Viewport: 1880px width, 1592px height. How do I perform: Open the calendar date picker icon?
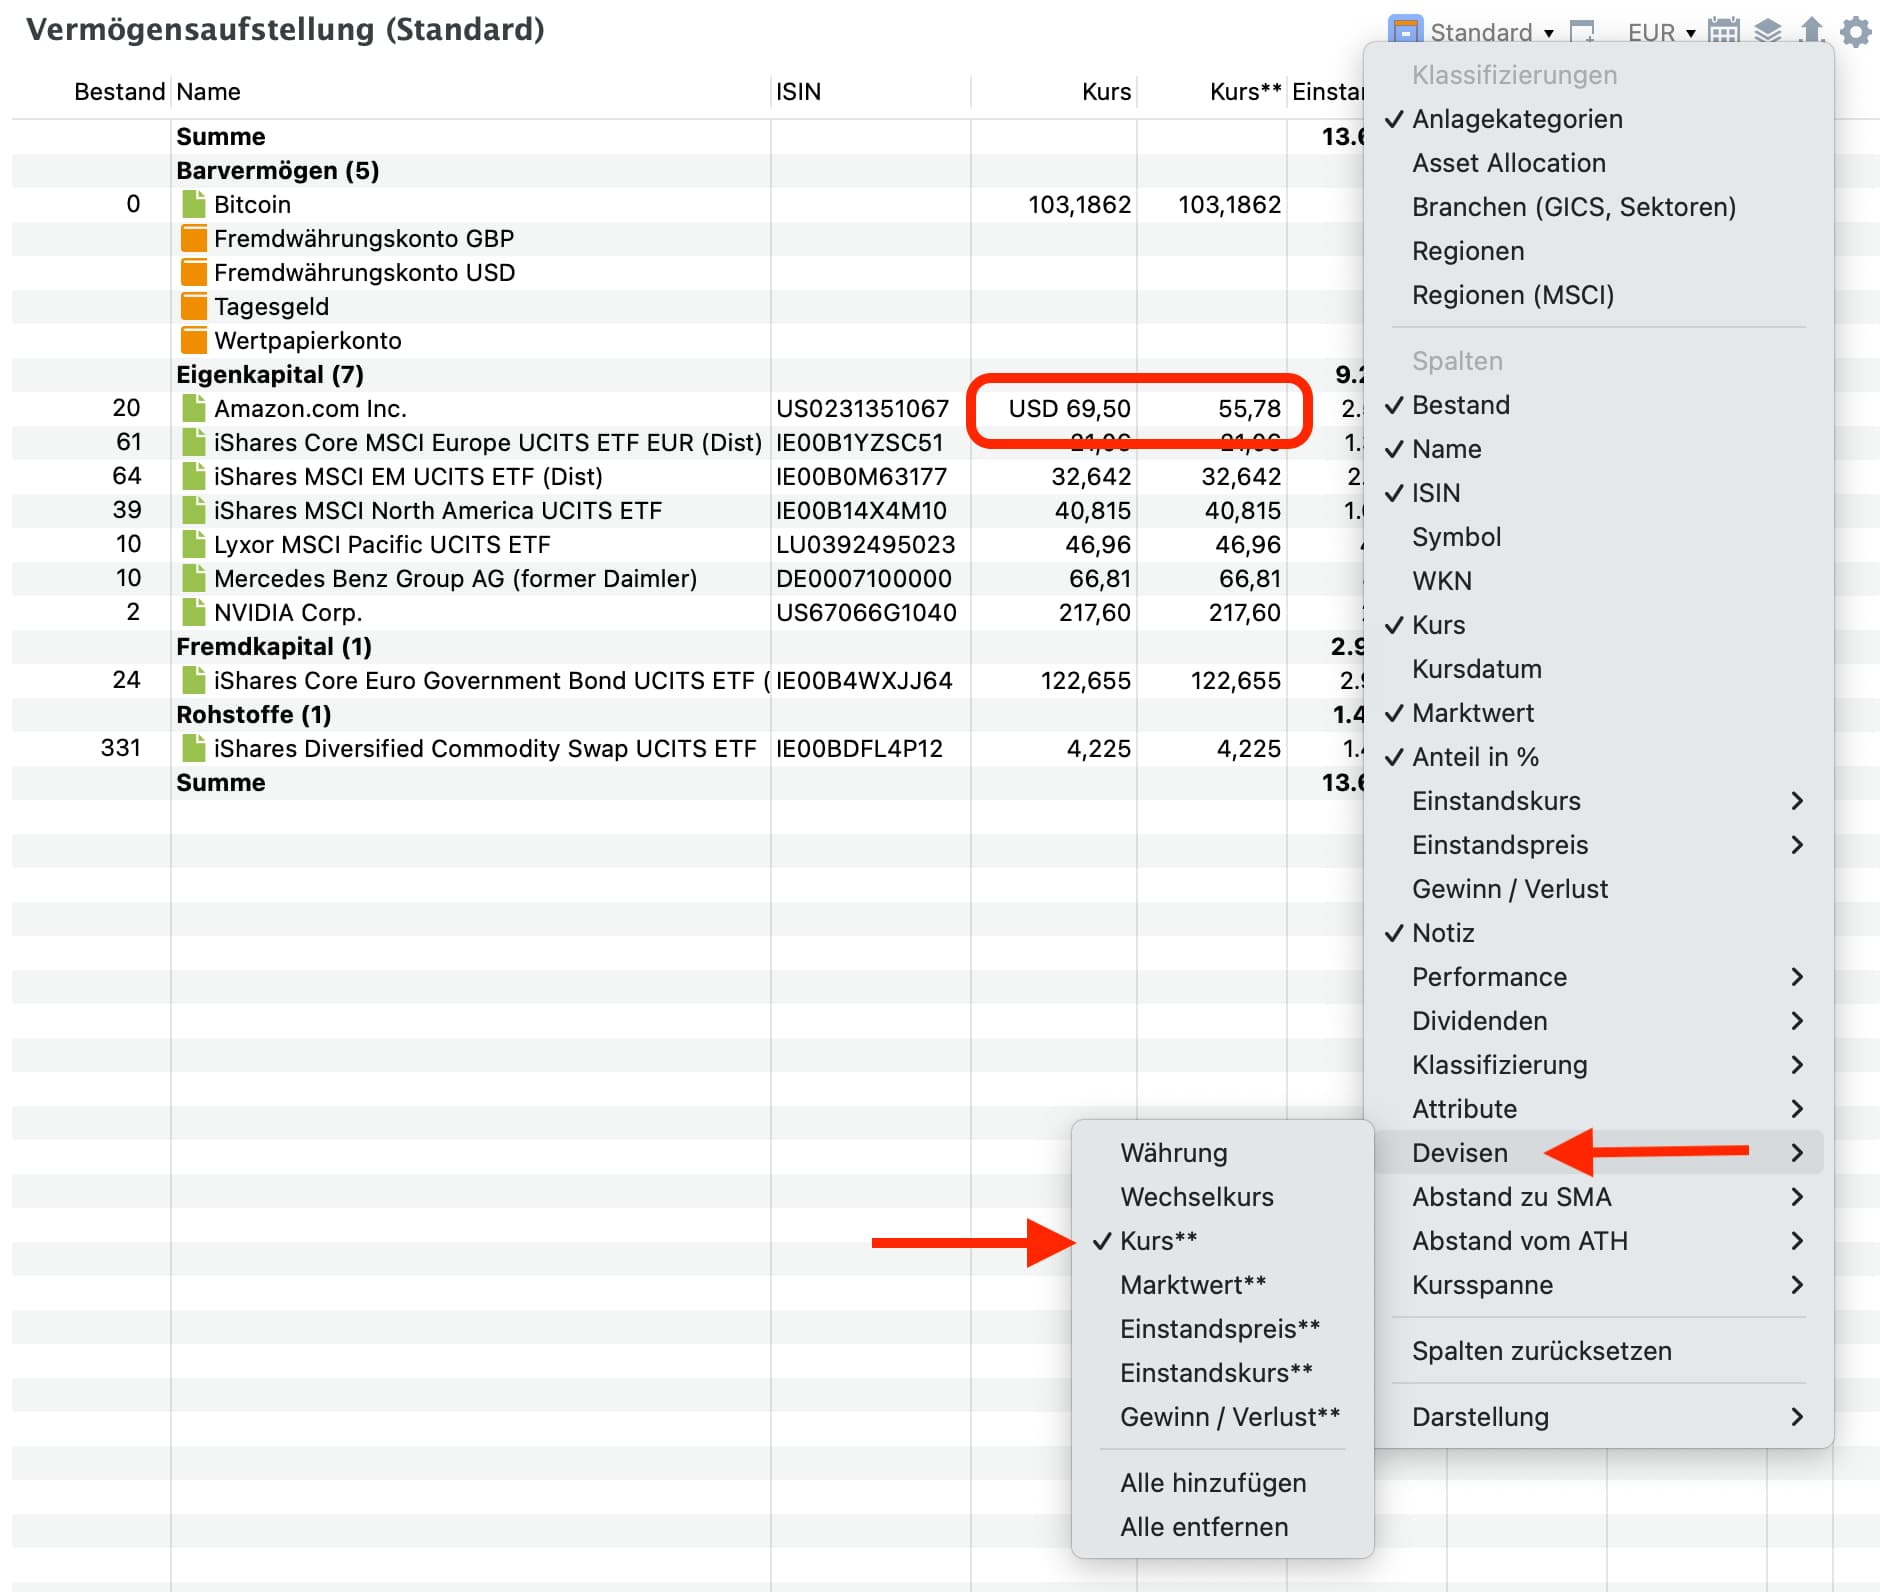(x=1724, y=31)
